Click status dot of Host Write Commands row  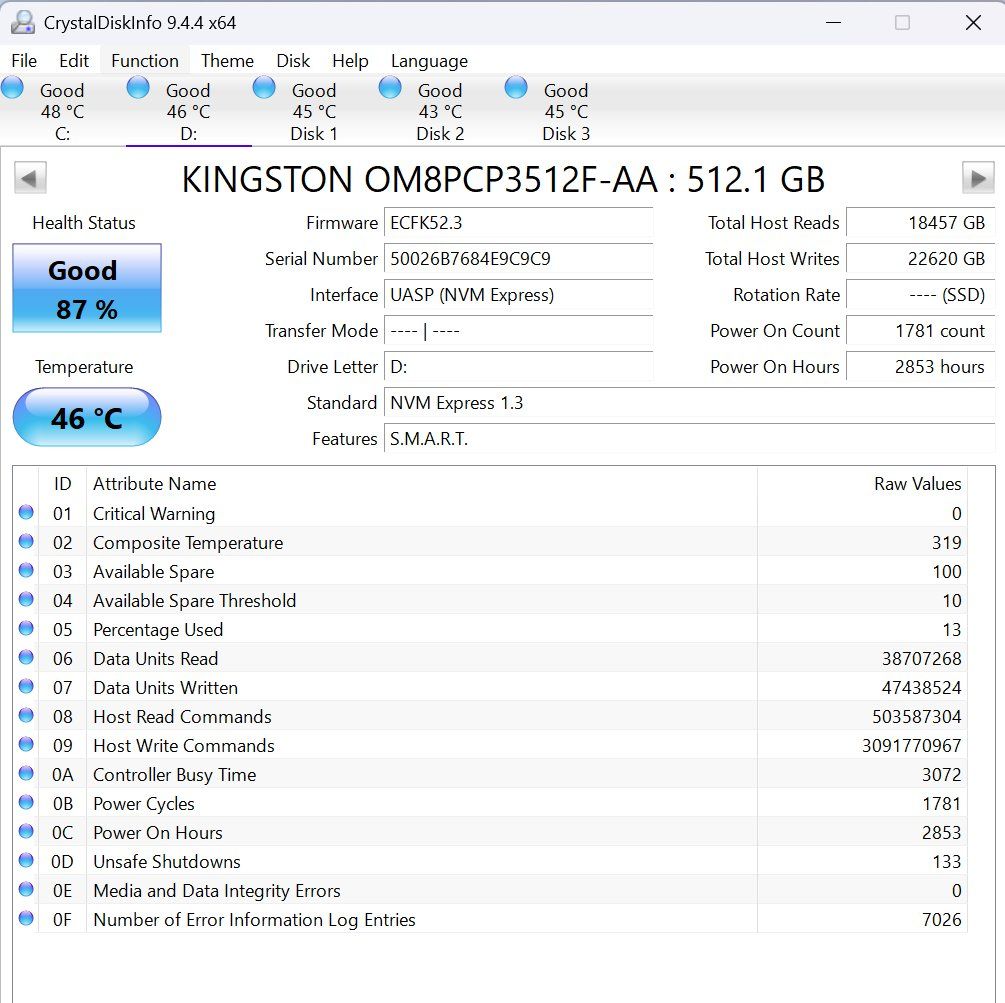(x=26, y=744)
